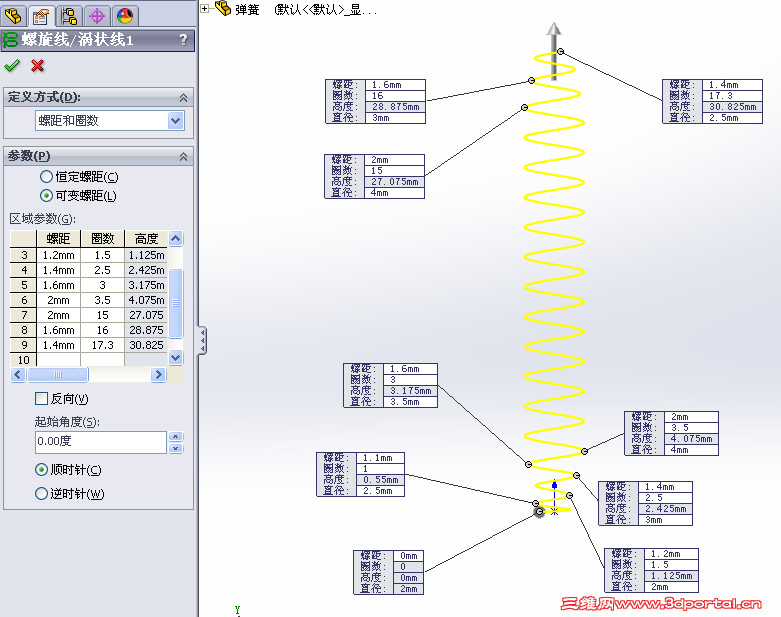Viewport: 781px width, 617px height.
Task: Click helix control point at top end
Action: point(561,51)
